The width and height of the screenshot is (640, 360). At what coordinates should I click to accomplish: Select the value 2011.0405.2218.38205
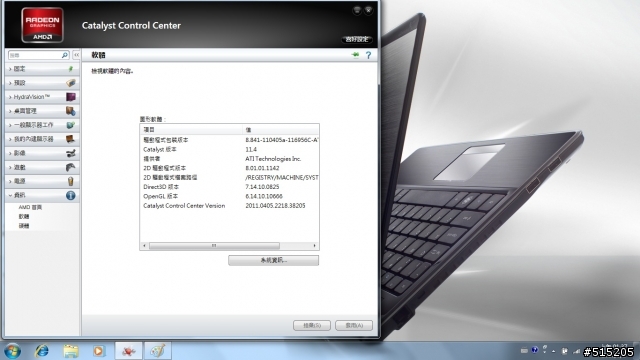(275, 206)
